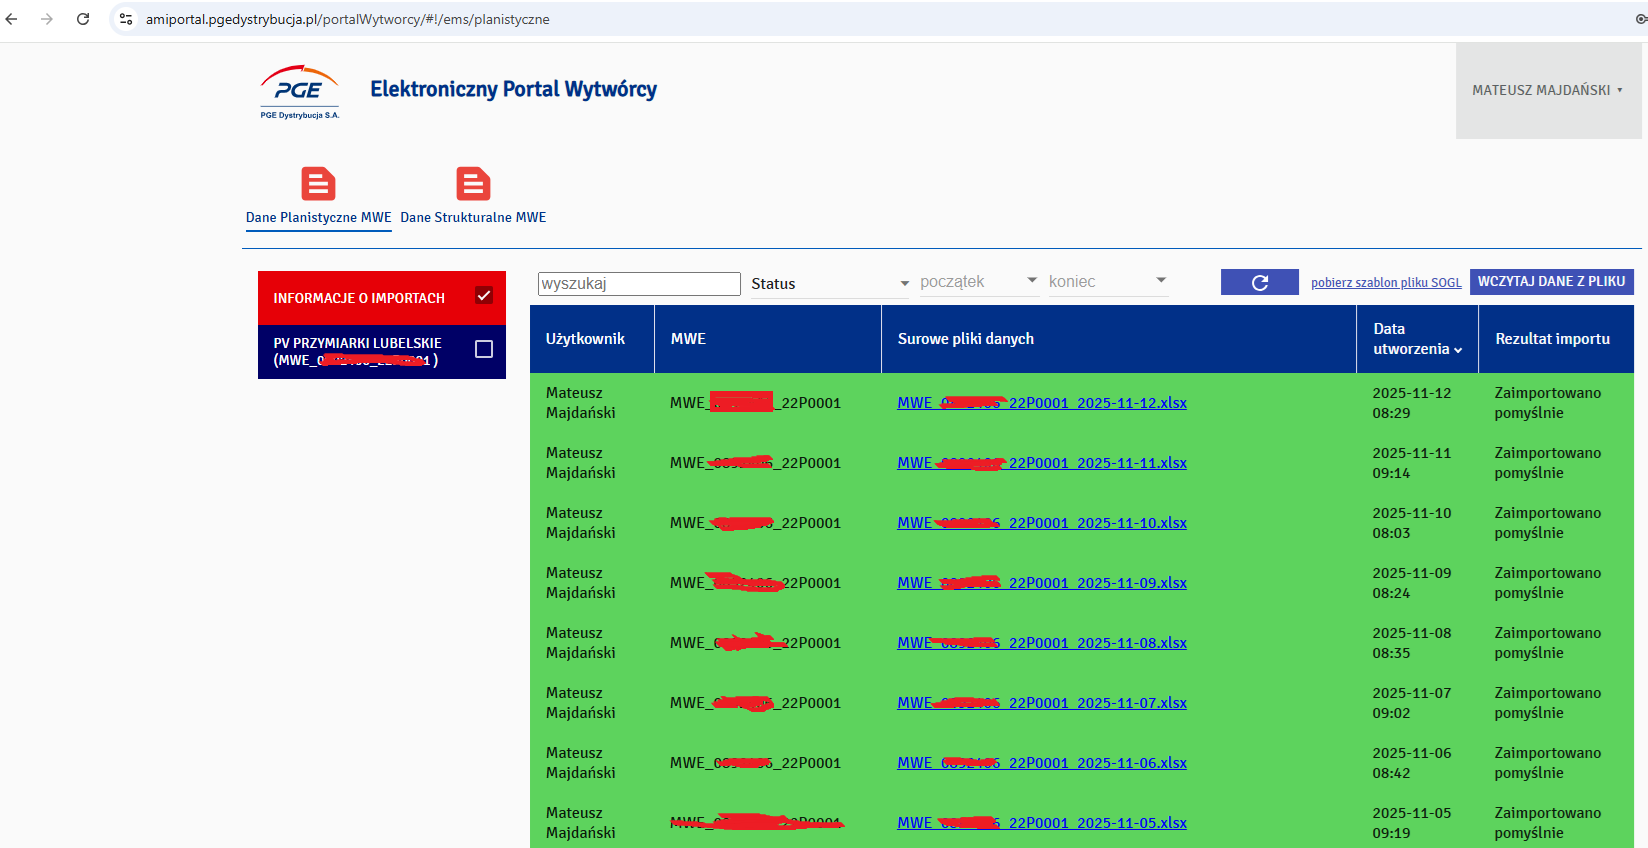This screenshot has height=848, width=1648.
Task: Sort by Data utworzenia column header
Action: click(x=1417, y=339)
